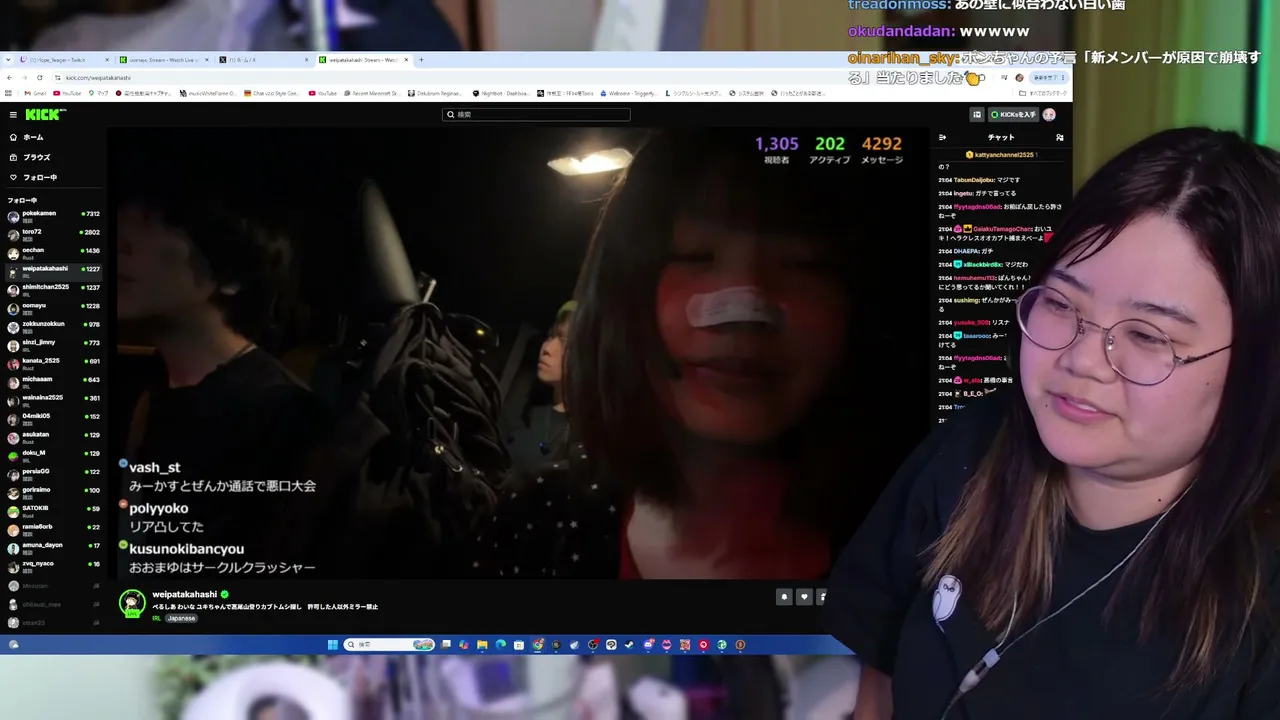Click the browser profile picture in toolbar
1280x720 pixels.
(1019, 78)
